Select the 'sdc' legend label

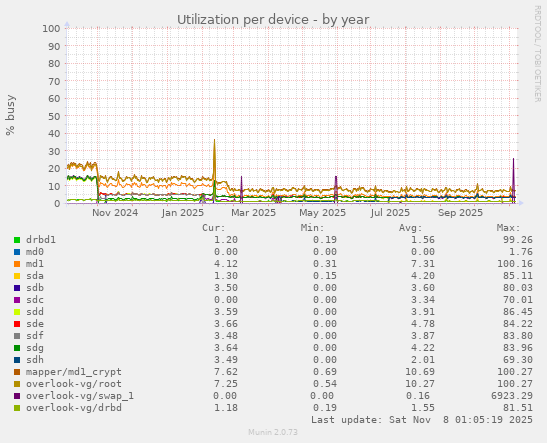(x=35, y=300)
